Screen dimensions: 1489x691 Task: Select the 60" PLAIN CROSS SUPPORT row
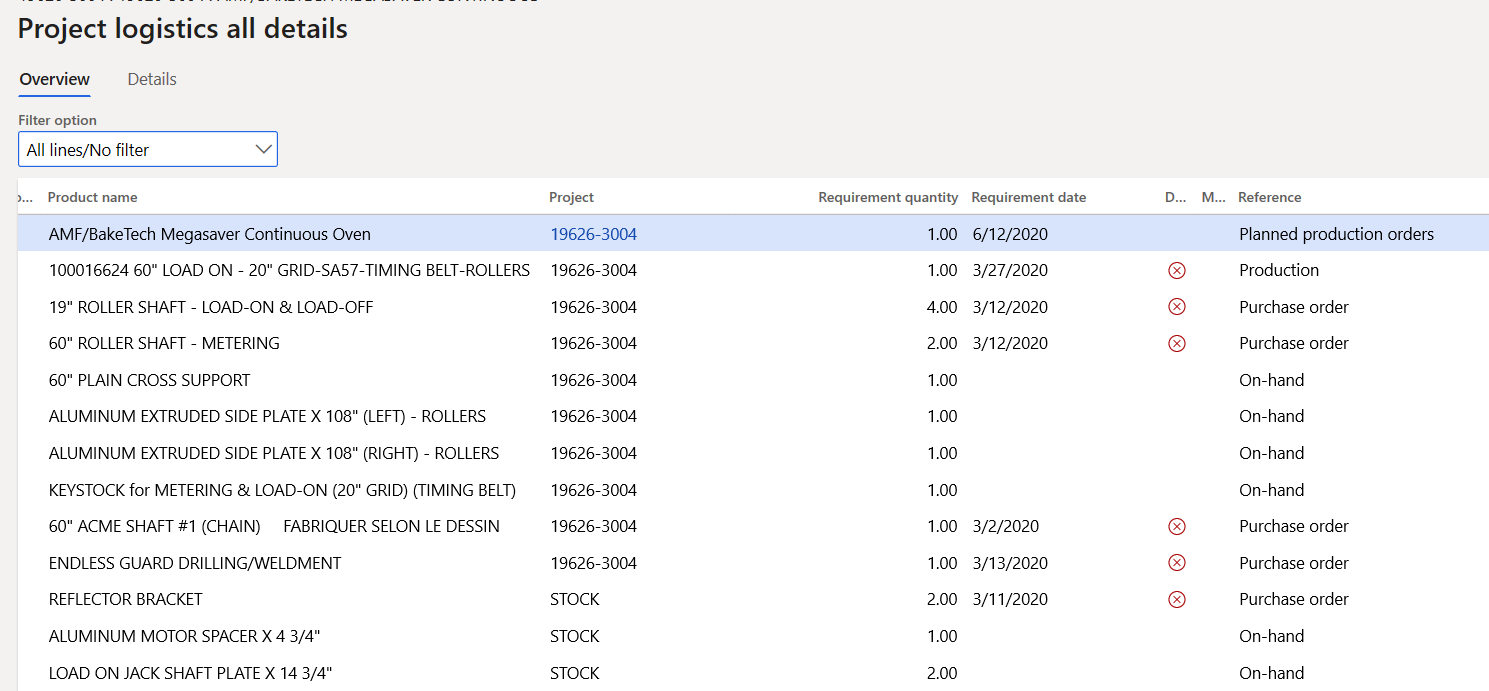(150, 380)
